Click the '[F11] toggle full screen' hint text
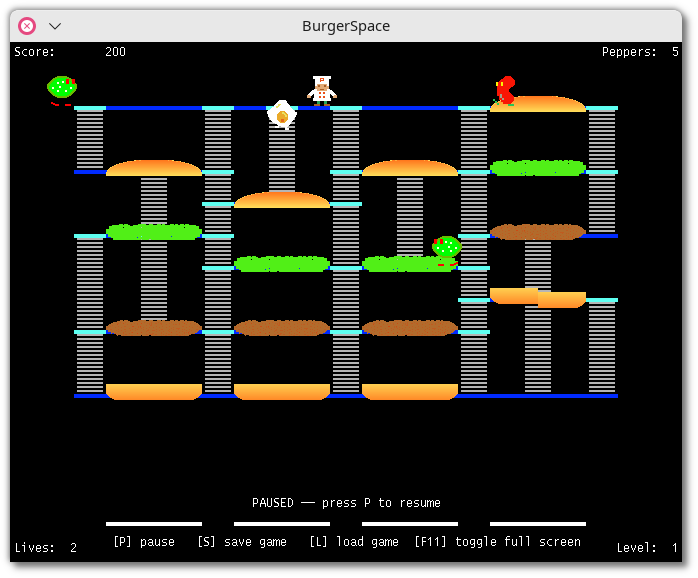 pyautogui.click(x=497, y=541)
